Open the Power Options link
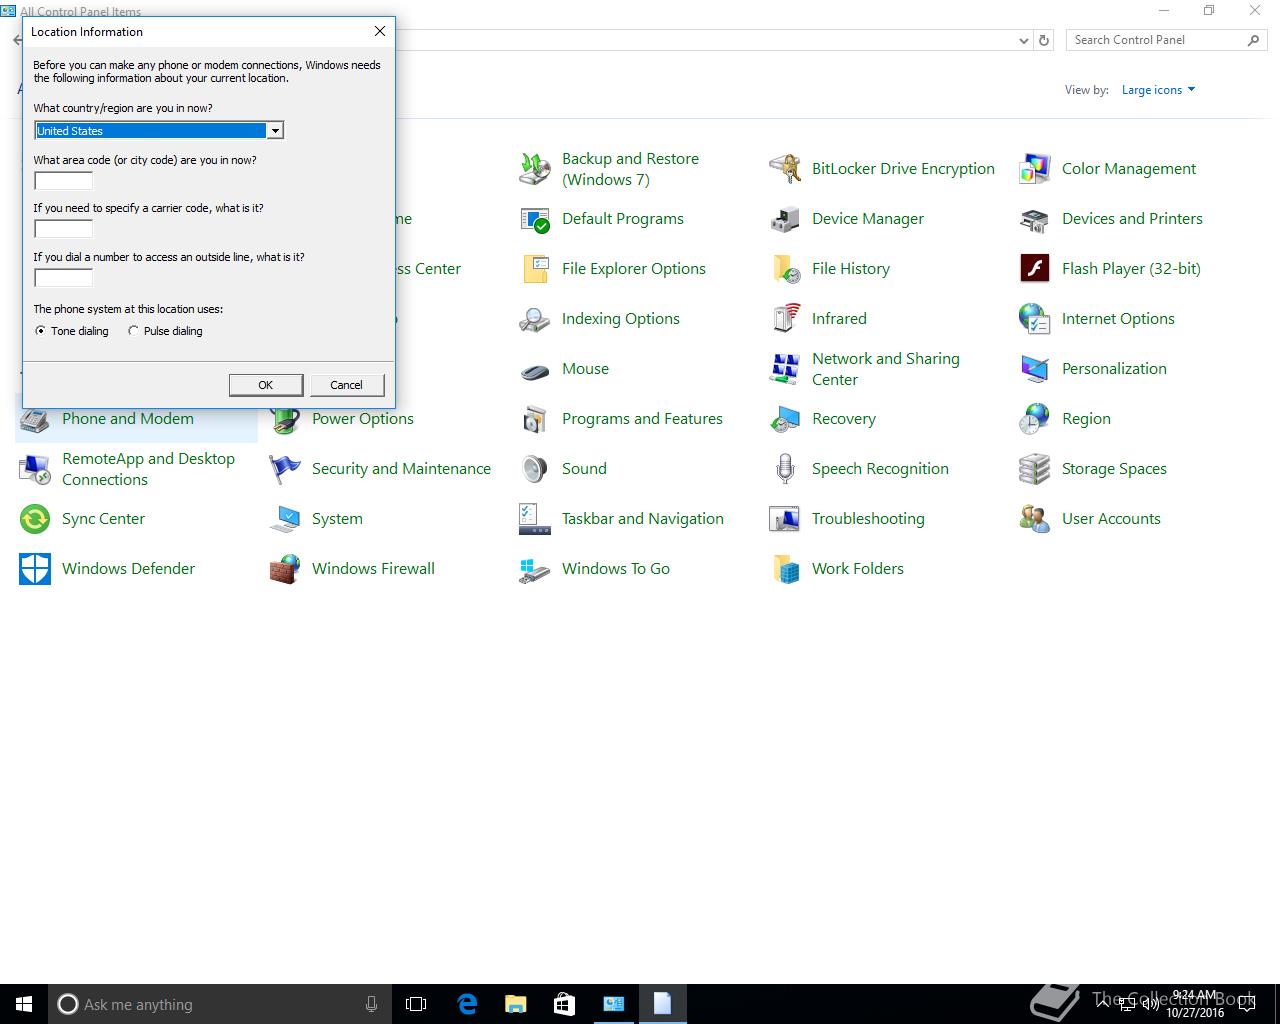 click(x=363, y=419)
